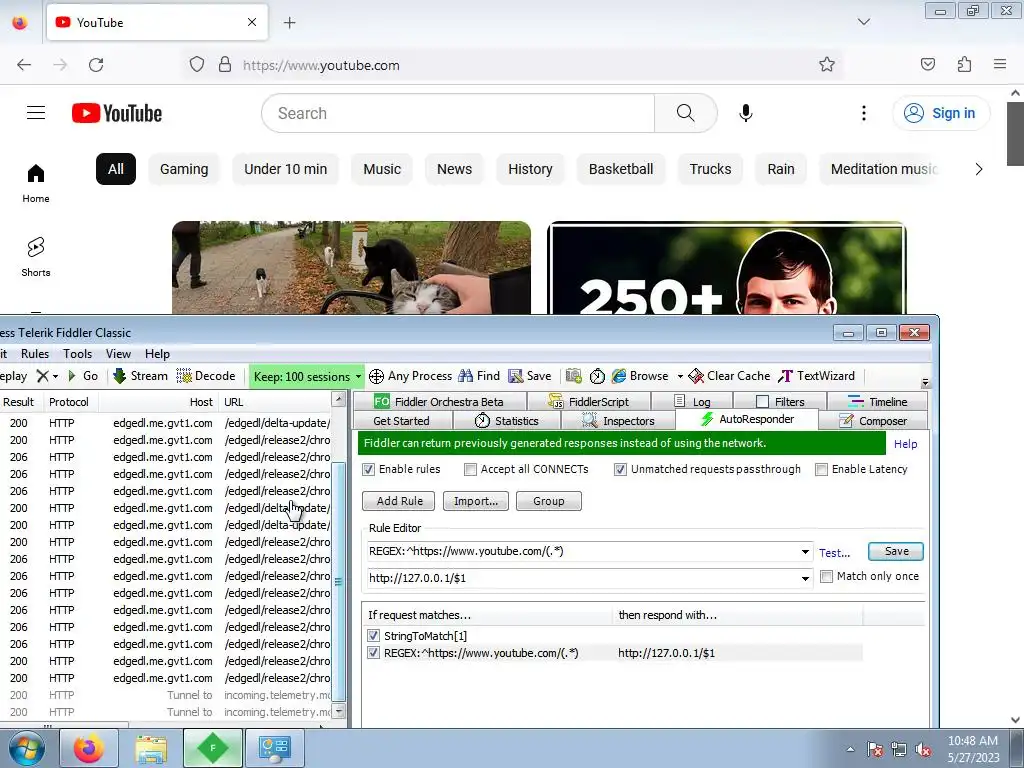1024x768 pixels.
Task: Click Clear Cache in Fiddler toolbar
Action: (729, 376)
